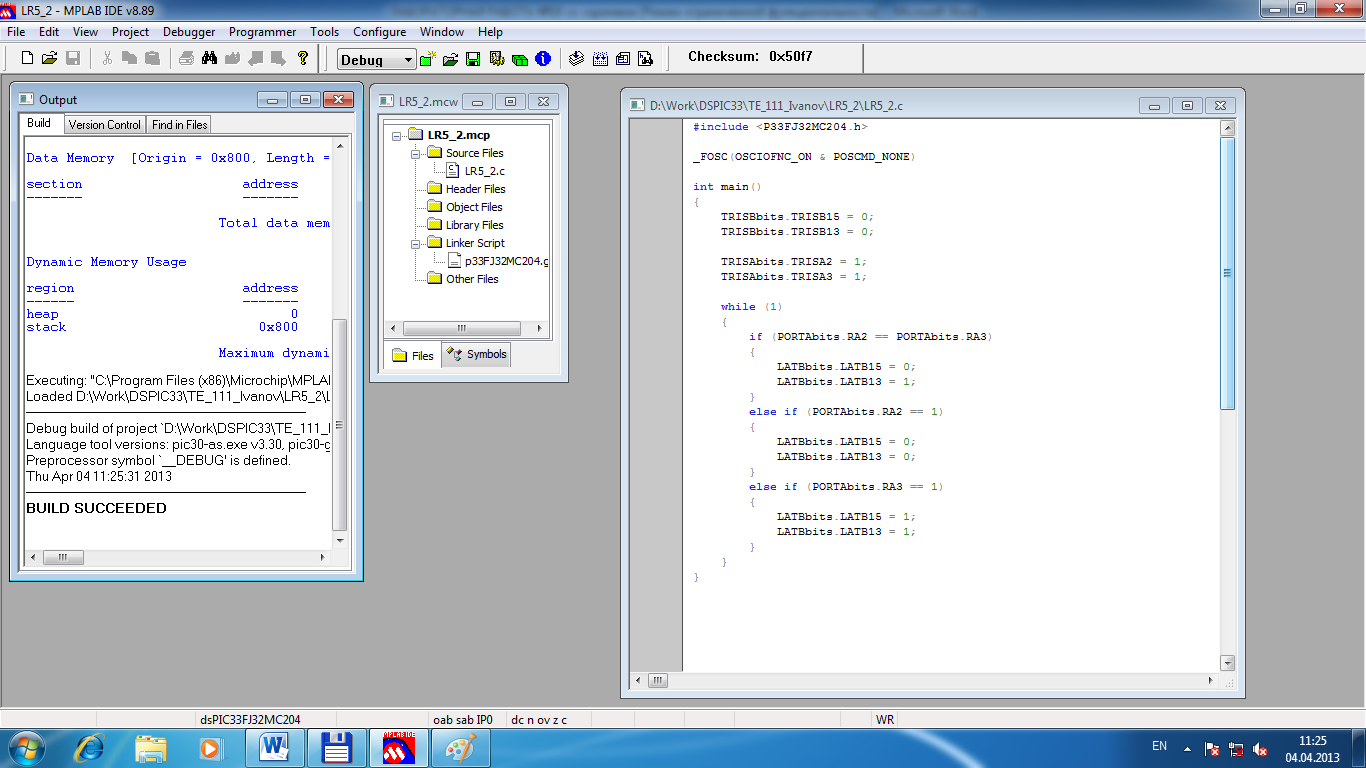Click the Copy icon in toolbar

click(x=130, y=59)
